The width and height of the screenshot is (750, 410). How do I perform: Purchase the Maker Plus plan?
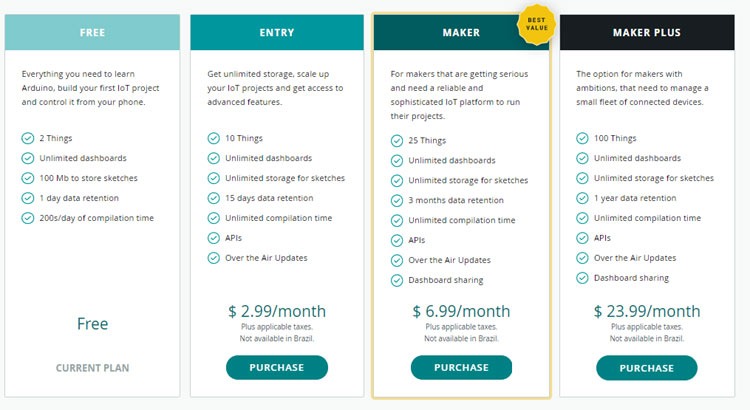point(647,367)
